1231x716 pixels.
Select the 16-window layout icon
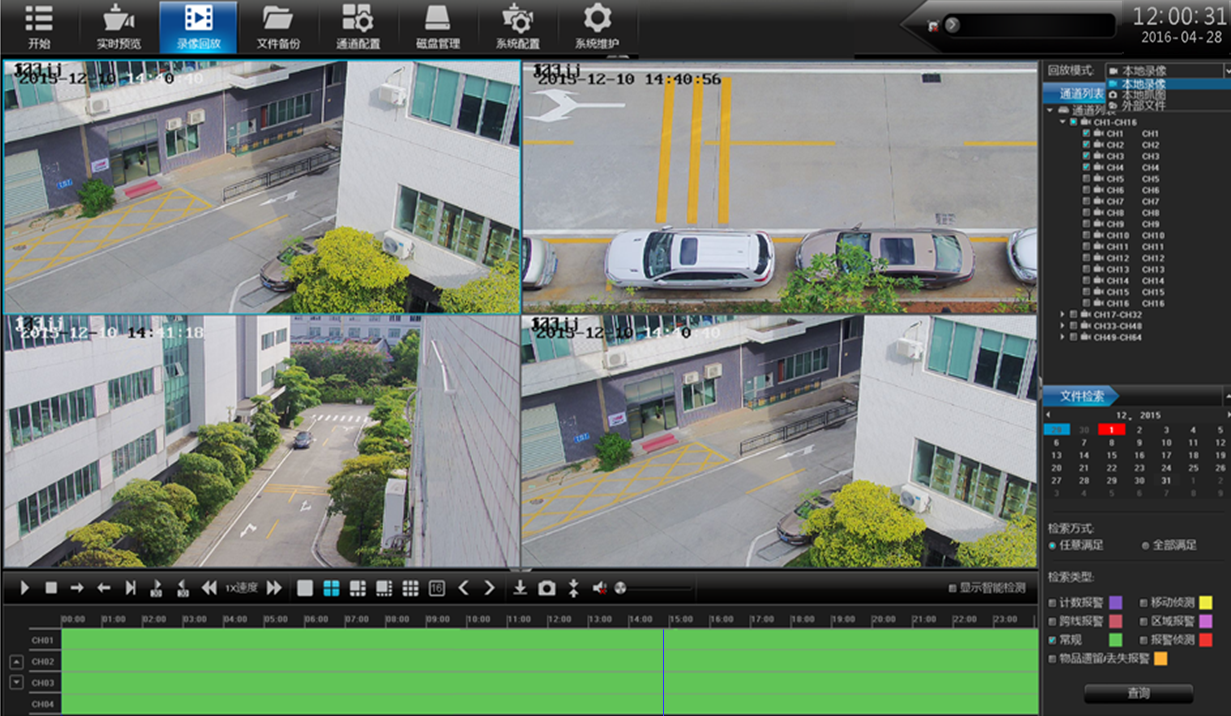pyautogui.click(x=436, y=588)
